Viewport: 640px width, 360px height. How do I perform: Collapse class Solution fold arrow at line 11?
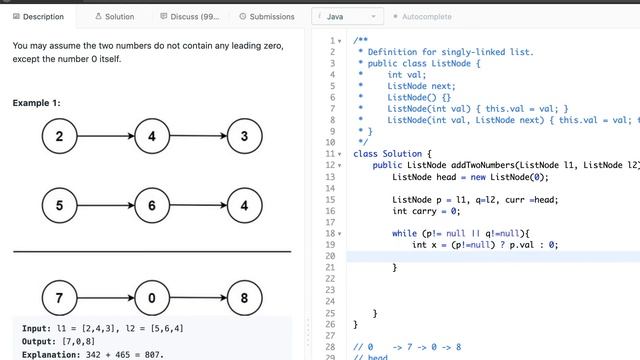(x=340, y=154)
